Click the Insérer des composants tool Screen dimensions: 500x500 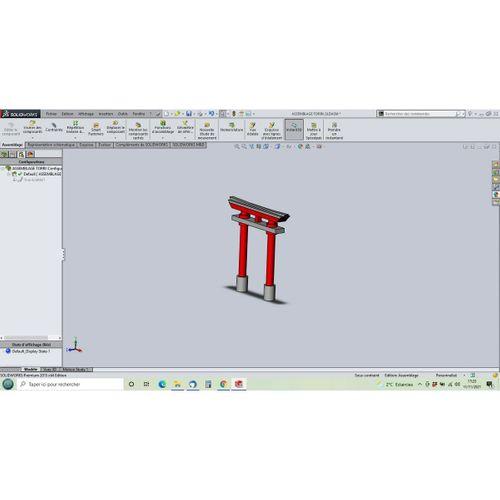pyautogui.click(x=32, y=128)
